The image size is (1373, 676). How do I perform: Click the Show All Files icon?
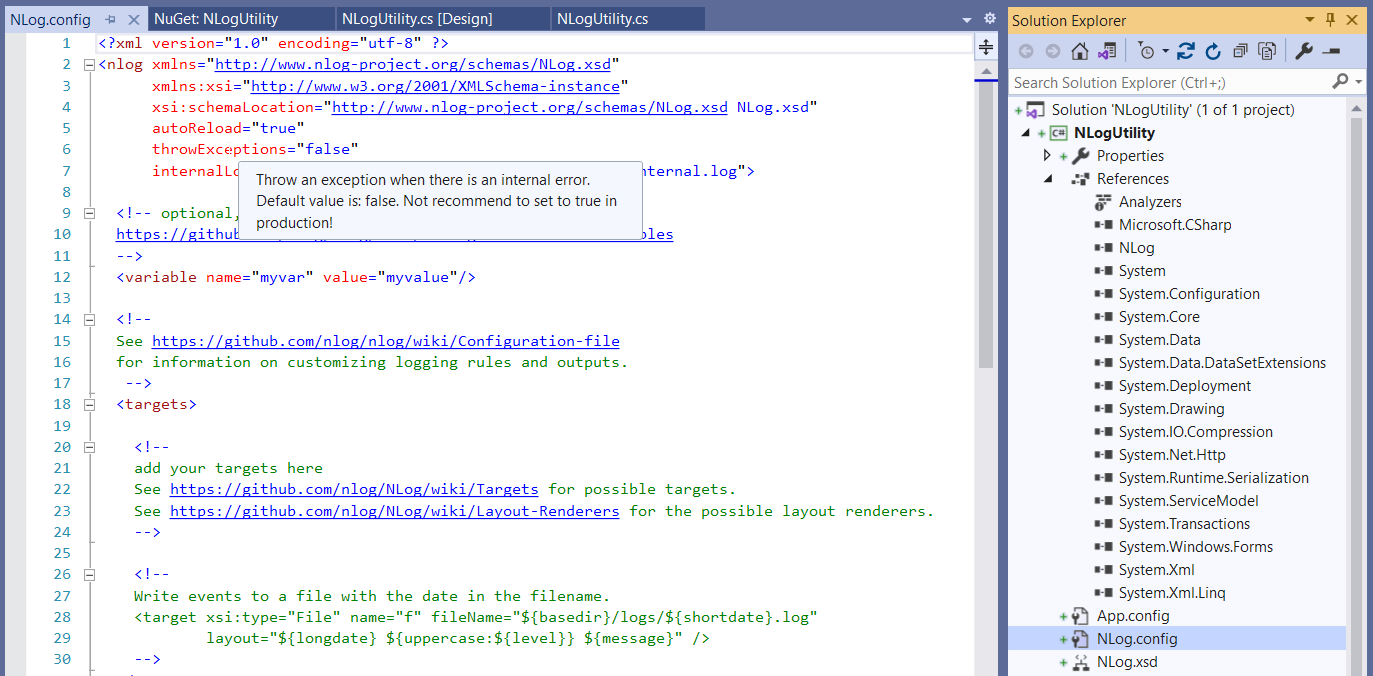[1267, 51]
